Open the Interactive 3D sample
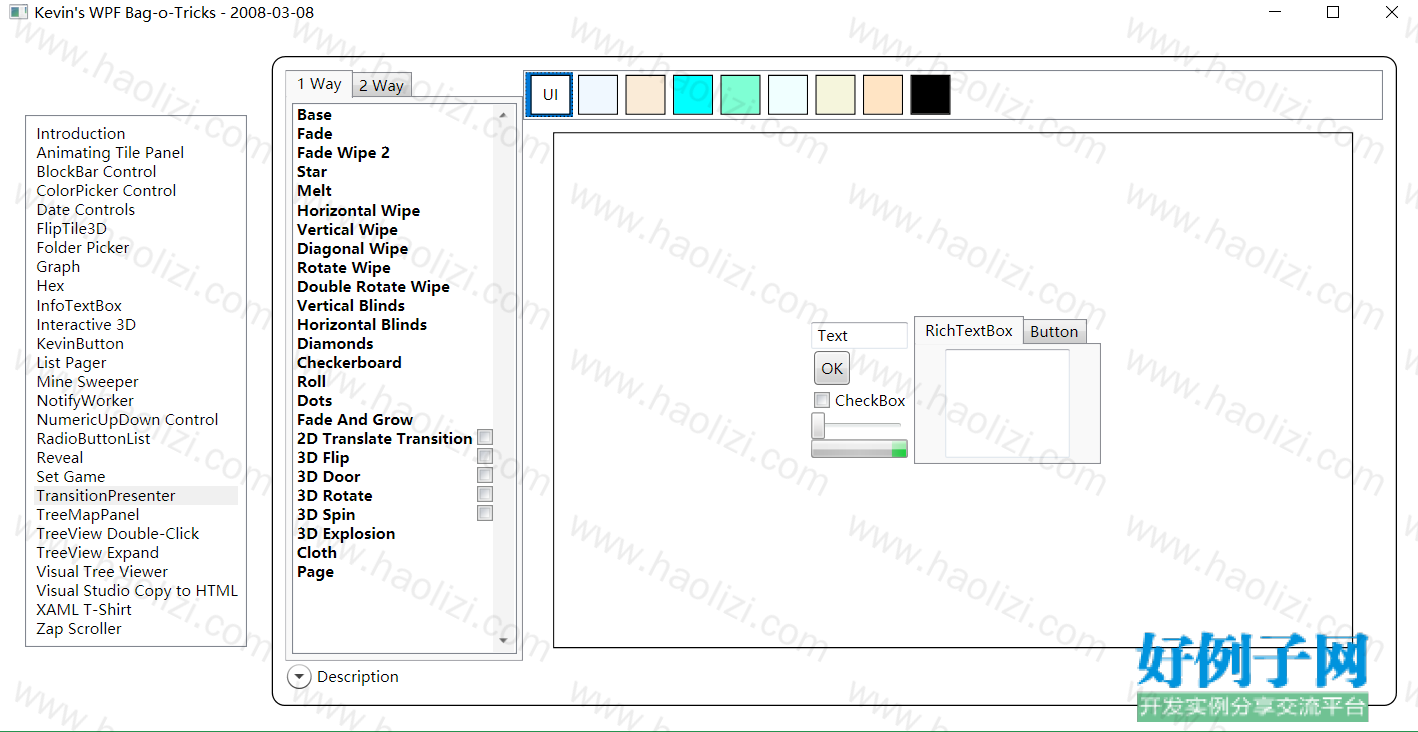 (x=86, y=325)
